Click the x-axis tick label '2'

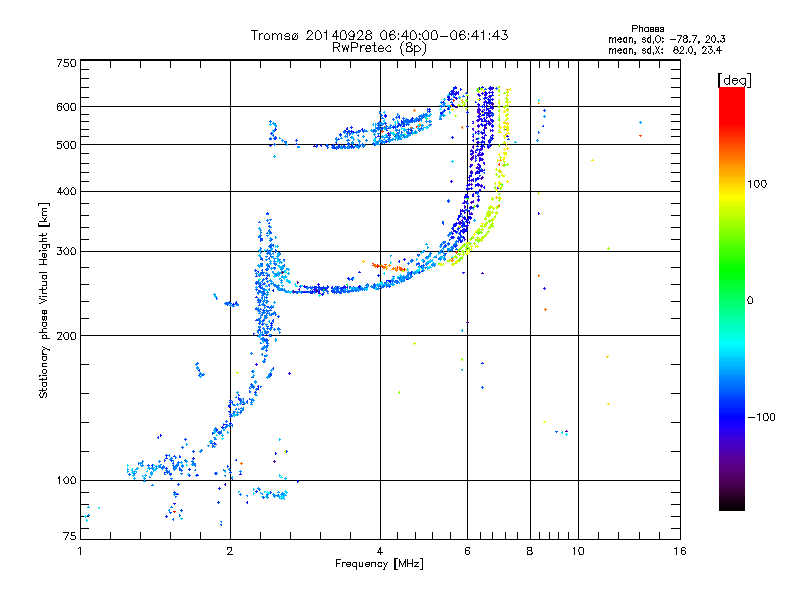230,551
